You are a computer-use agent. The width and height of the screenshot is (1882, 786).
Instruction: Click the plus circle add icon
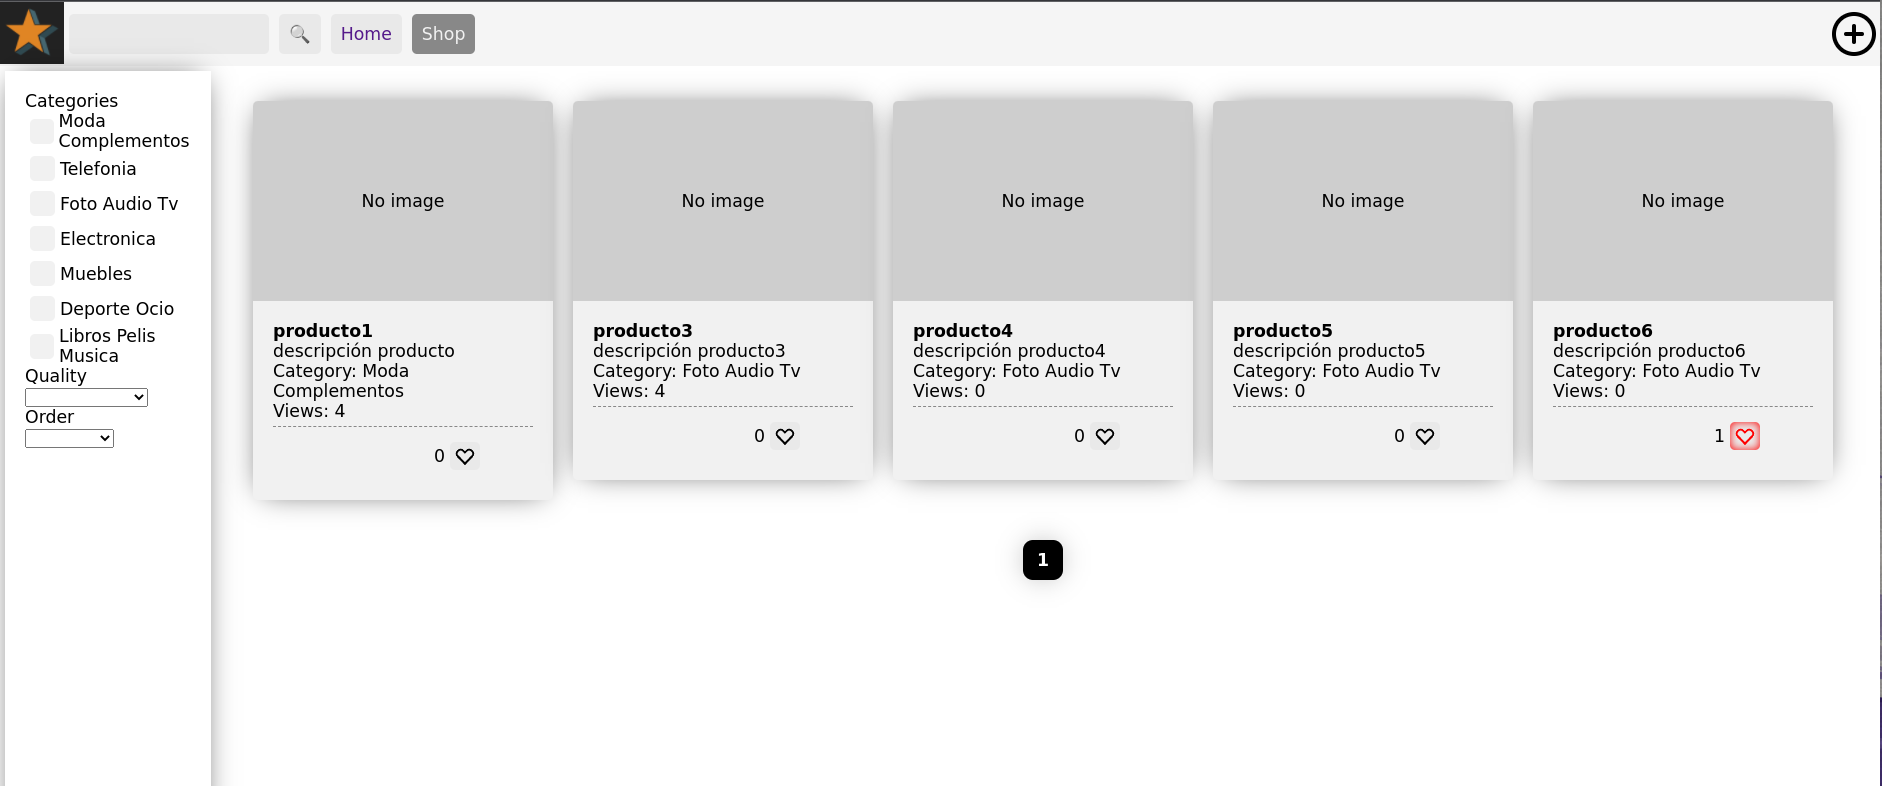(1853, 34)
